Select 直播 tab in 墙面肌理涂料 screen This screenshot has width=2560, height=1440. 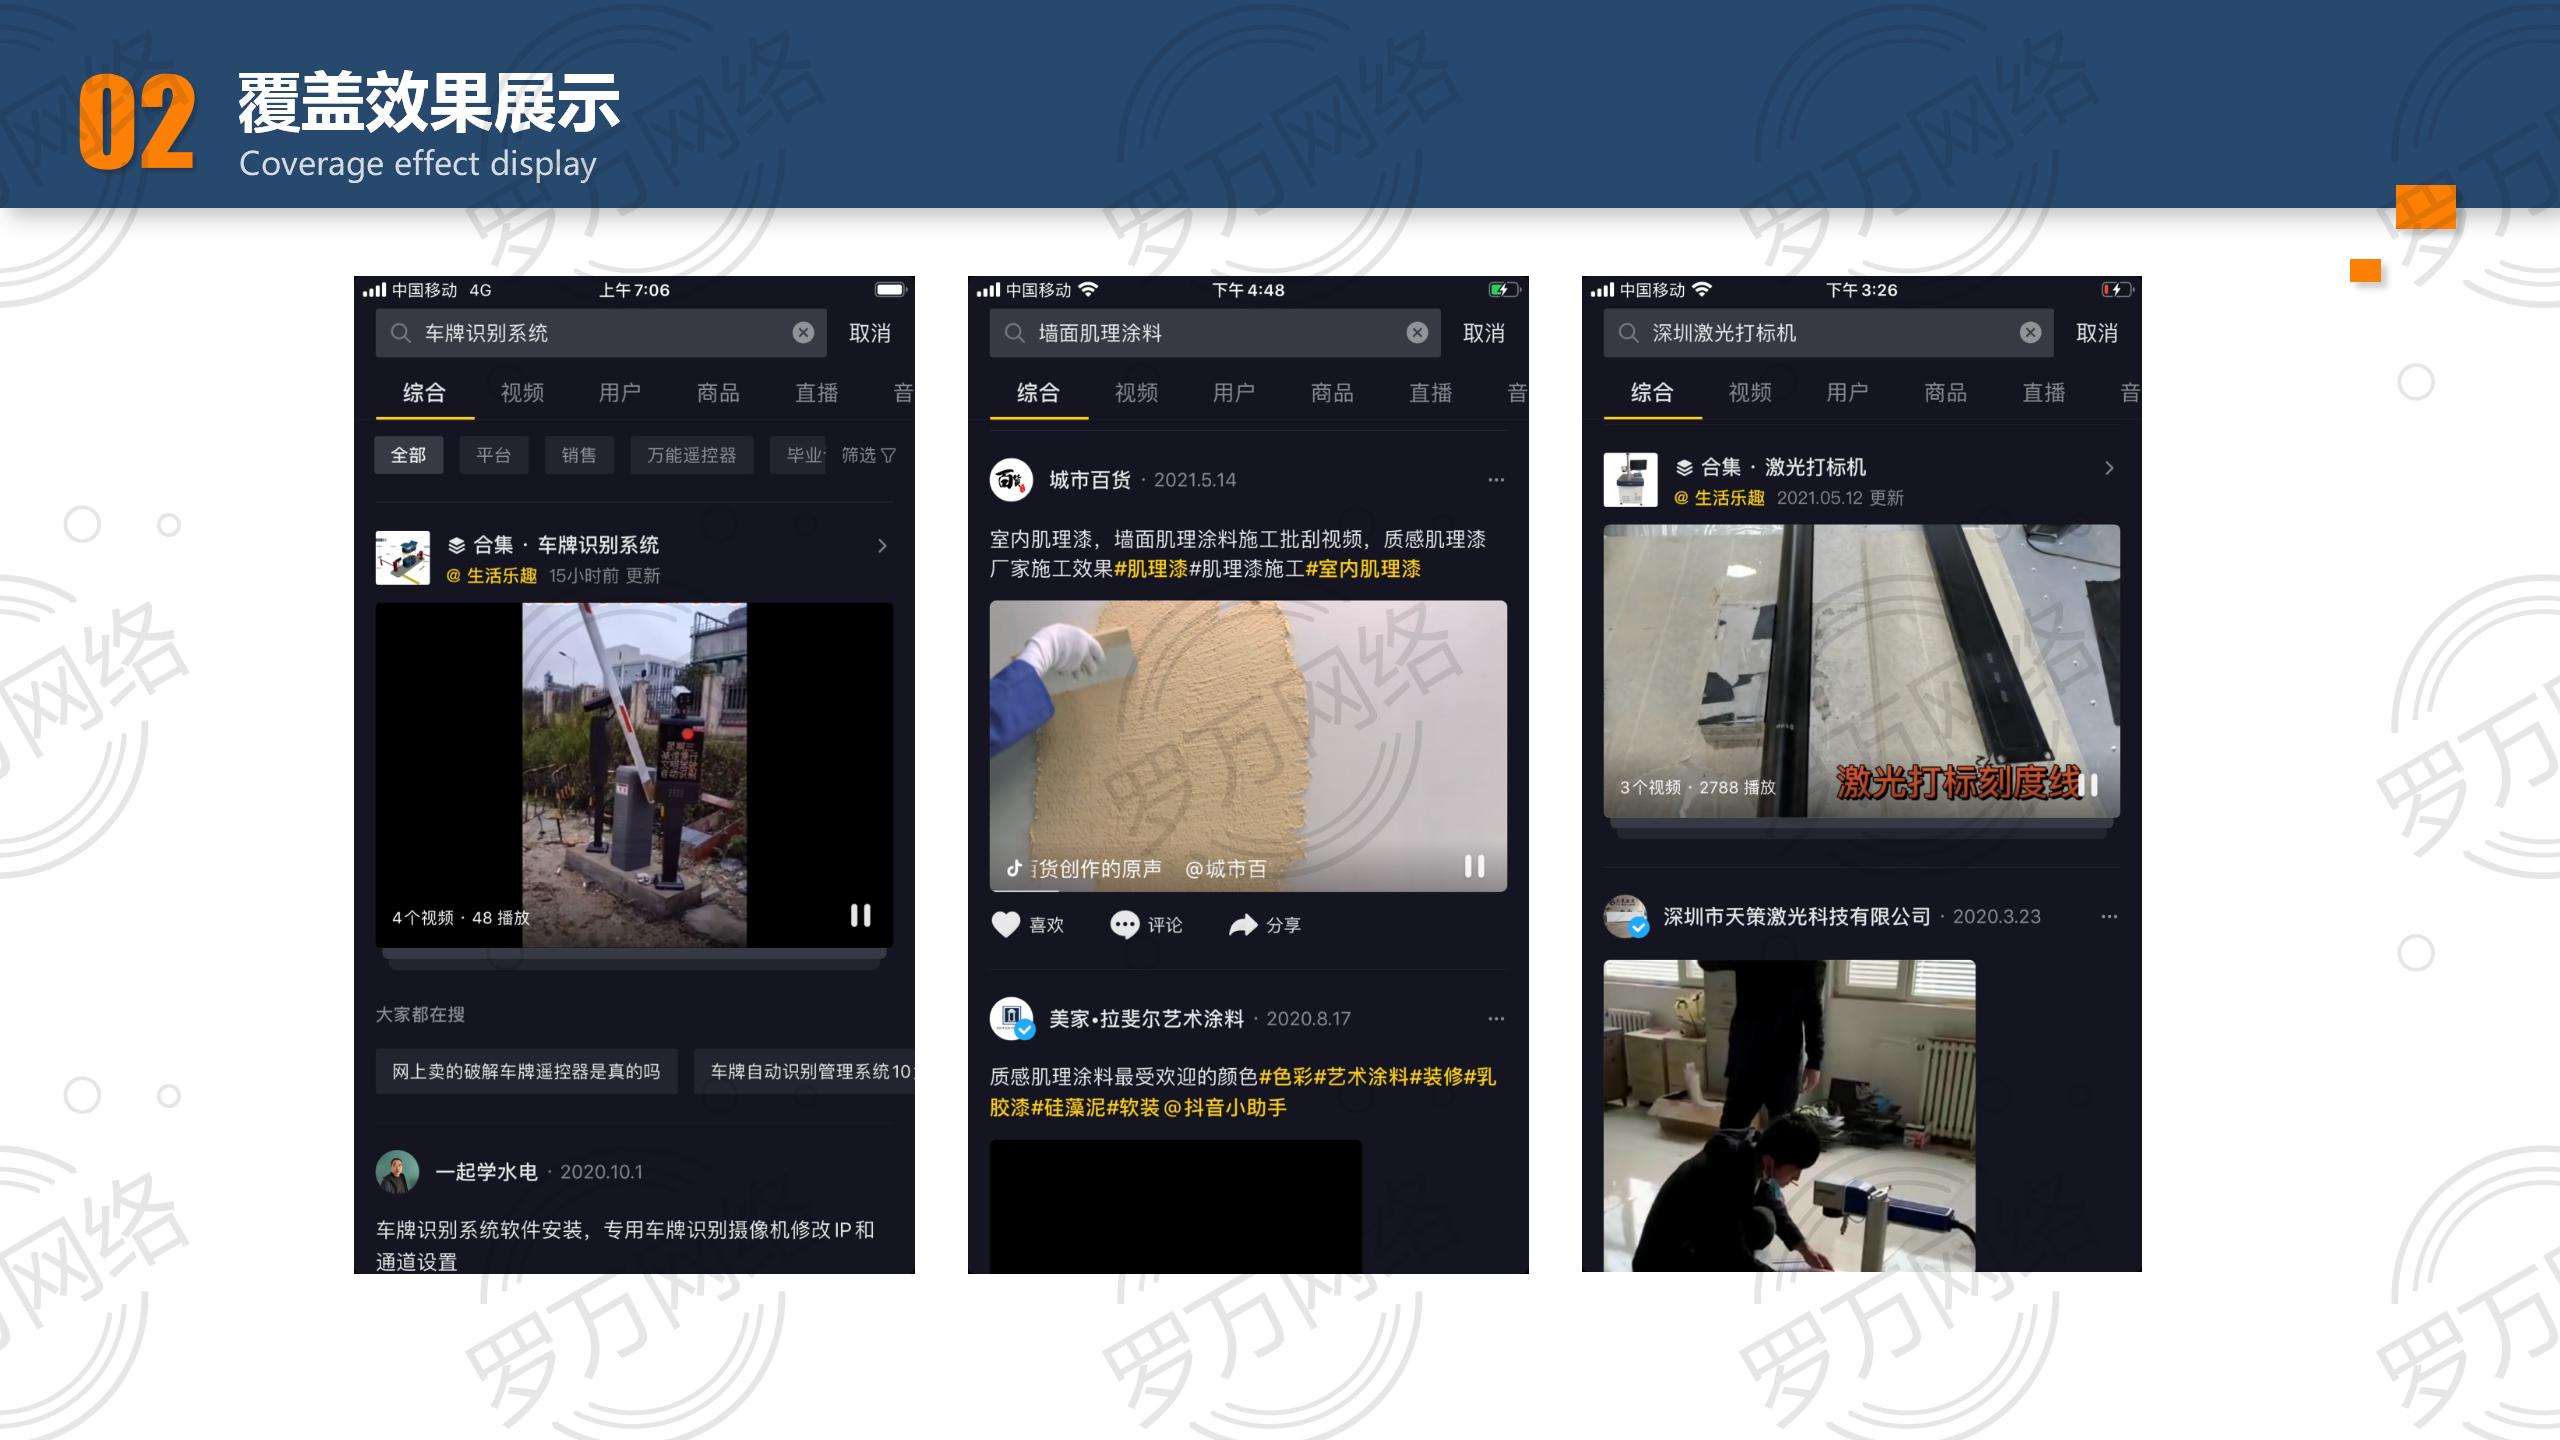(x=1430, y=393)
